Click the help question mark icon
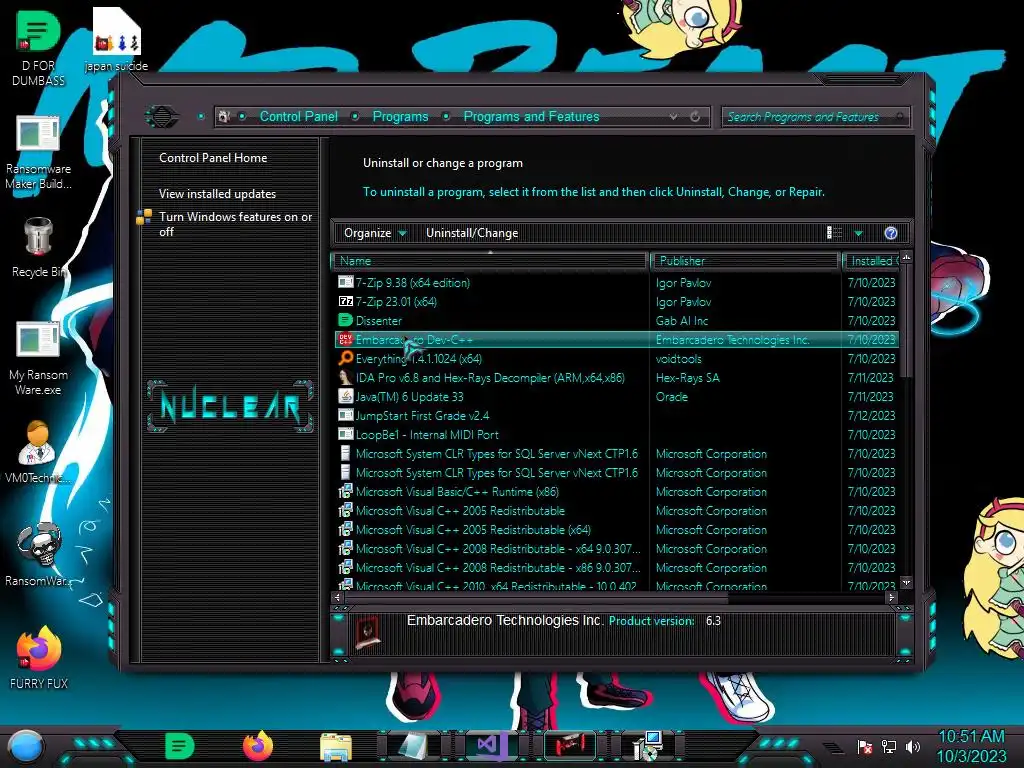This screenshot has height=768, width=1024. coord(891,233)
